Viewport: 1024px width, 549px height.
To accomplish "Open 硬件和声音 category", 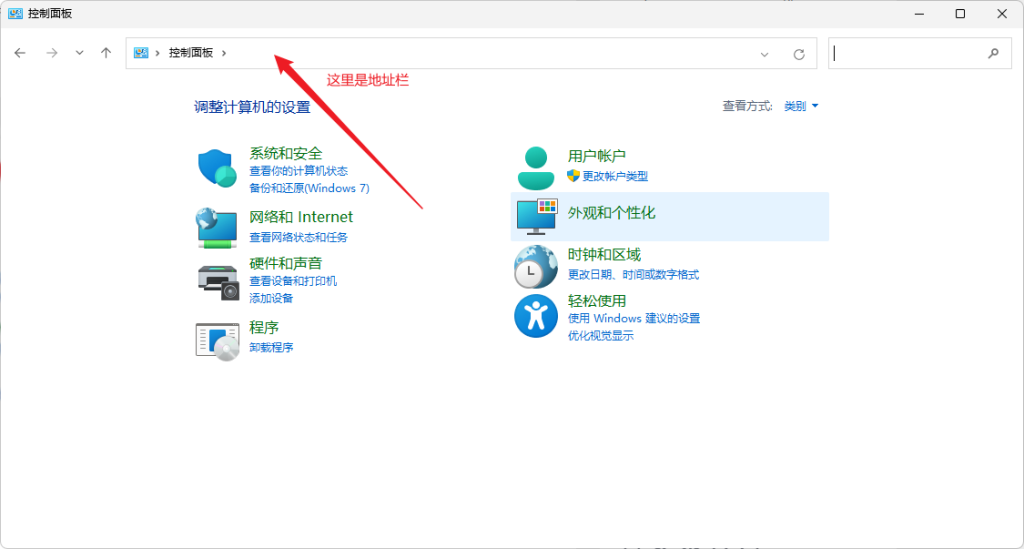I will click(x=285, y=263).
